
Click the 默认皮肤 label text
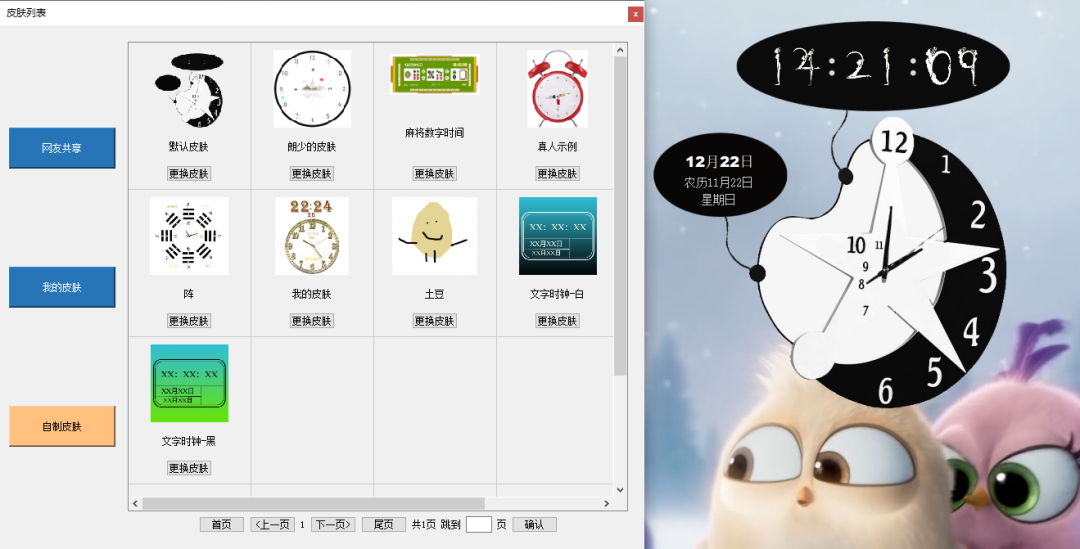(x=189, y=147)
